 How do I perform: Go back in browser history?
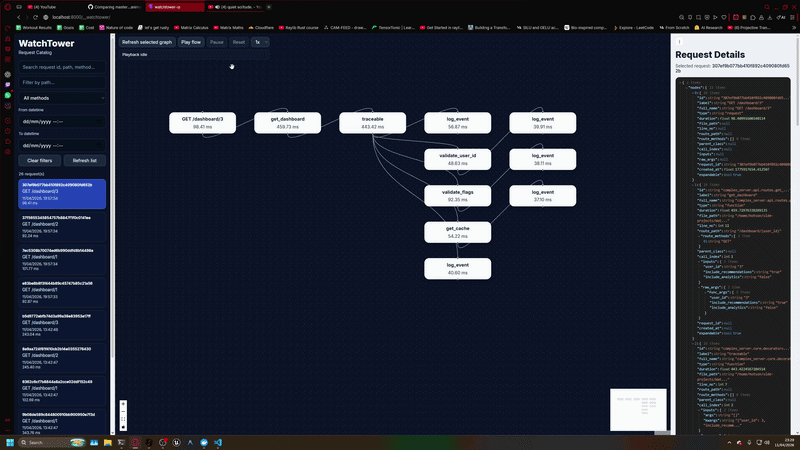[x=19, y=17]
